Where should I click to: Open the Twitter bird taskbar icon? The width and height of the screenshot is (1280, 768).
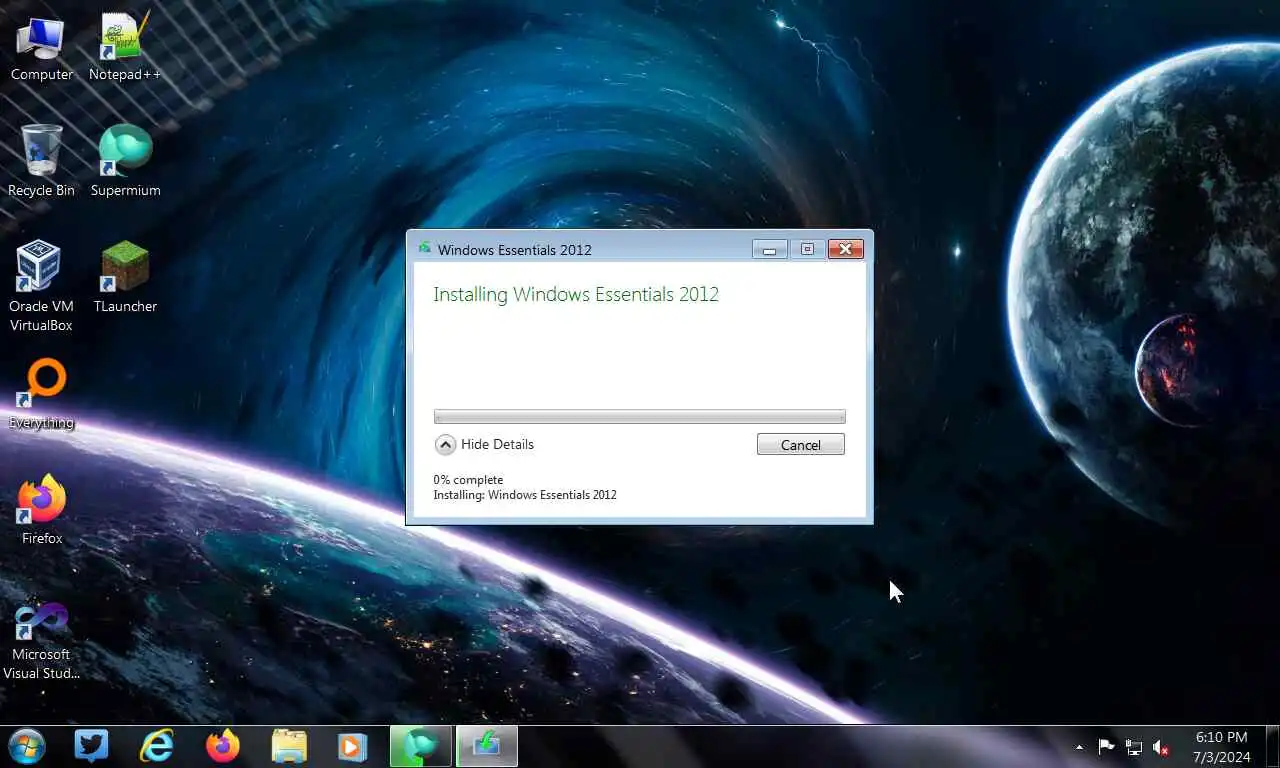[x=91, y=746]
